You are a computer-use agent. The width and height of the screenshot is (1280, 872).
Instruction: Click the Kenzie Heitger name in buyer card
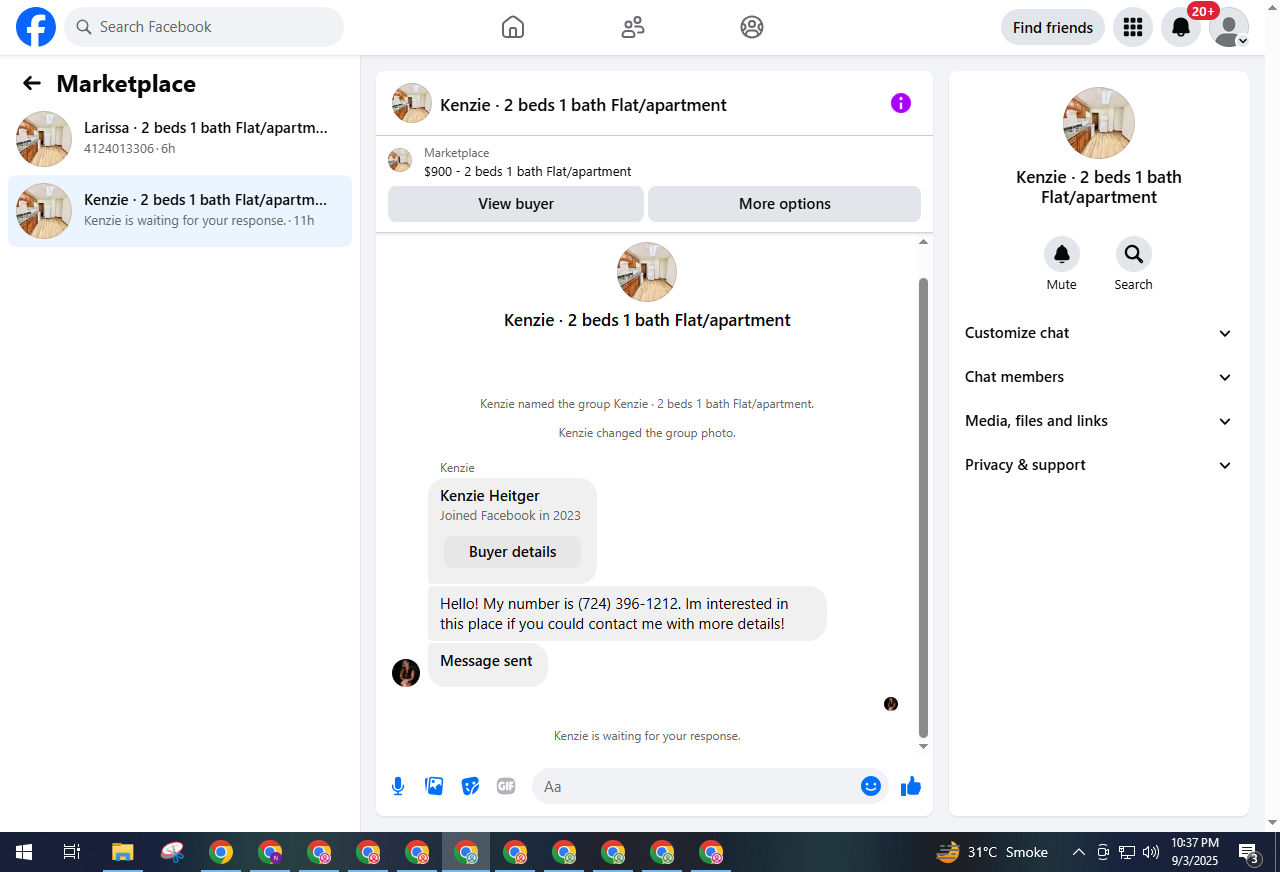[490, 496]
